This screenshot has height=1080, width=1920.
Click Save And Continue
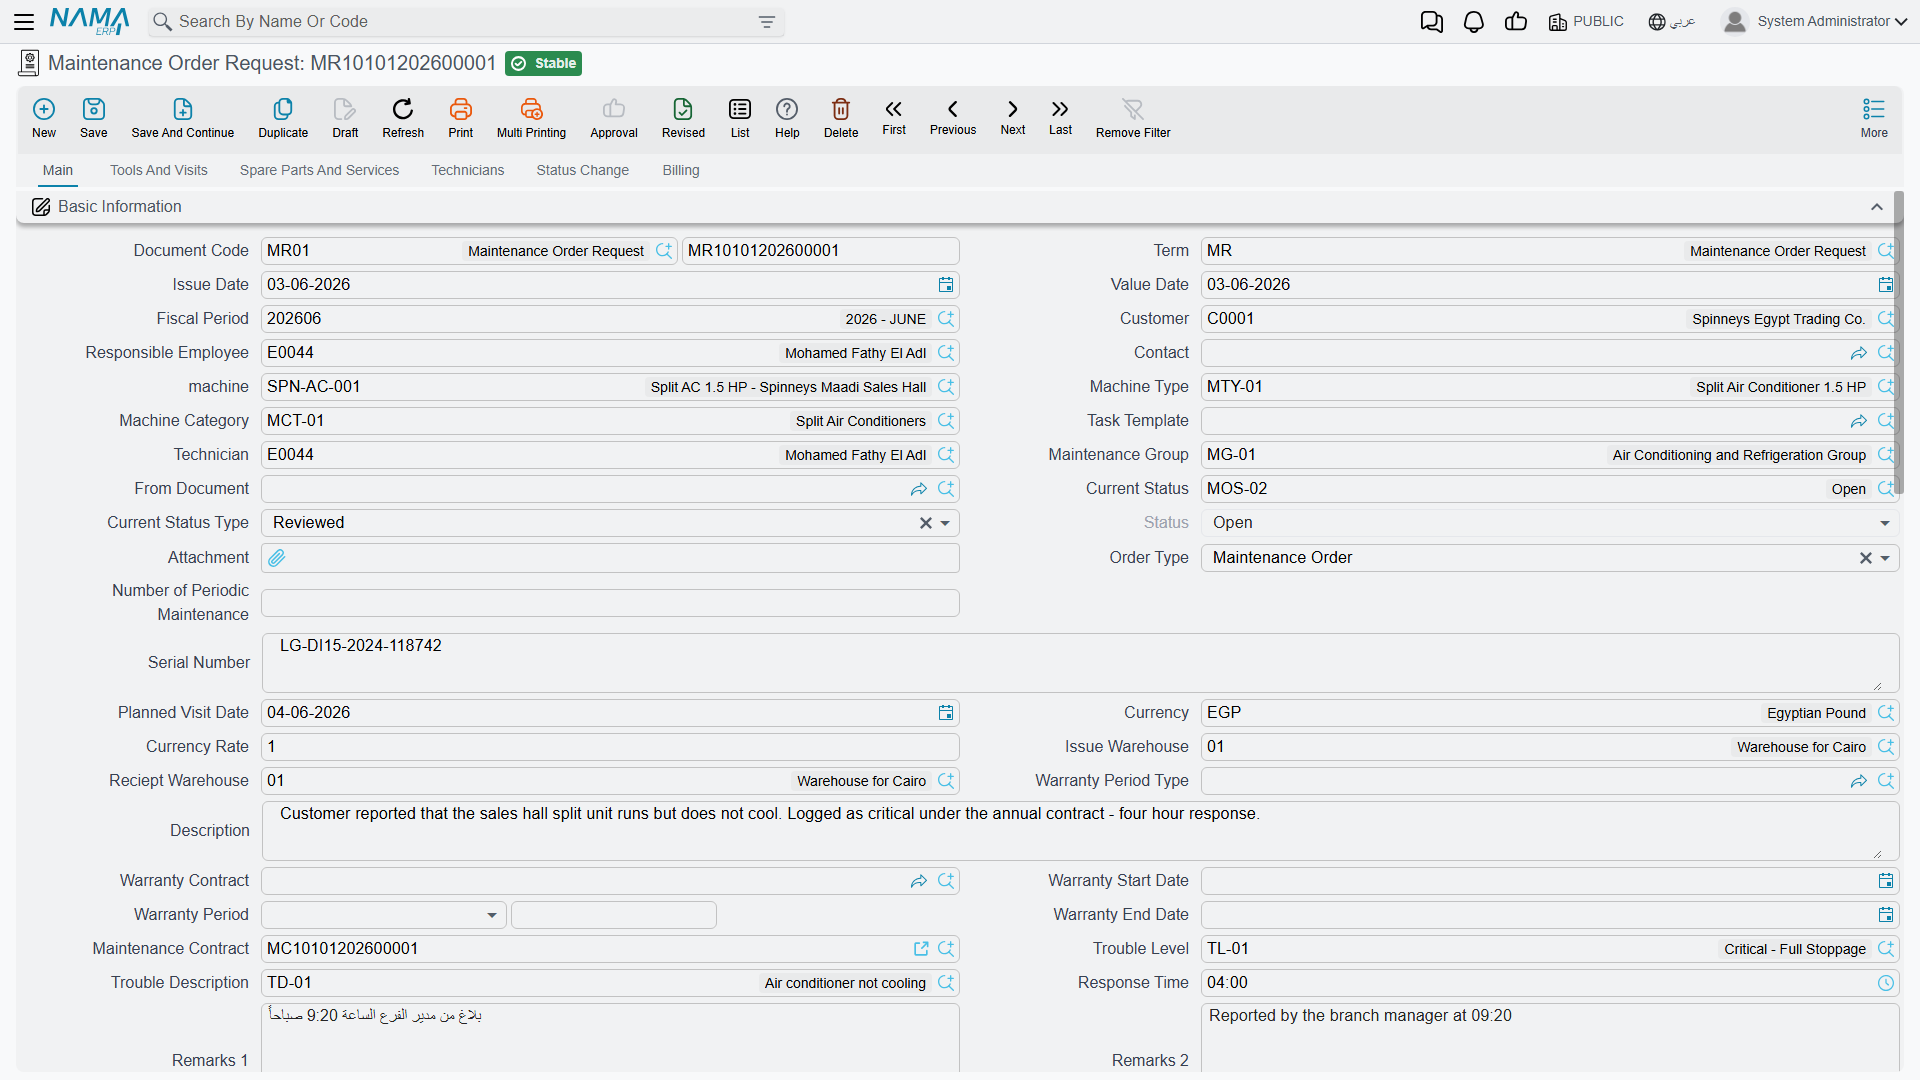[x=183, y=118]
